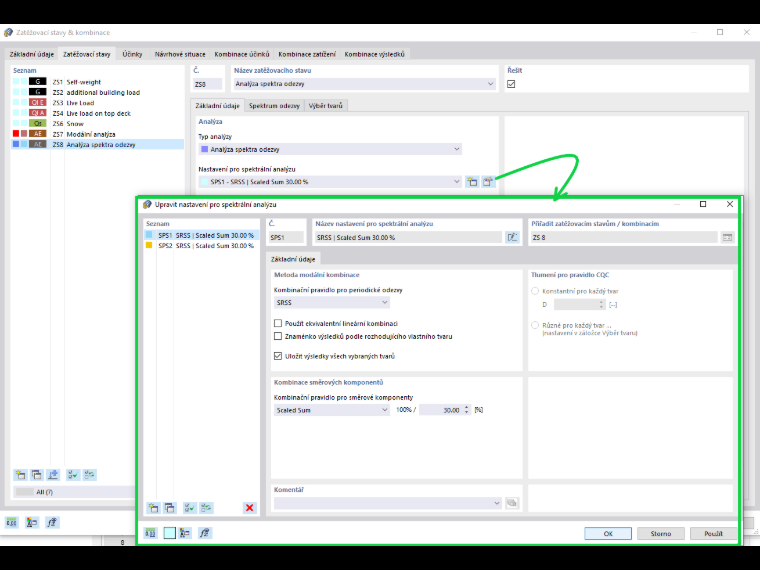This screenshot has width=760, height=570.
Task: Switch to Základní údaje main tab
Action: pyautogui.click(x=32, y=54)
